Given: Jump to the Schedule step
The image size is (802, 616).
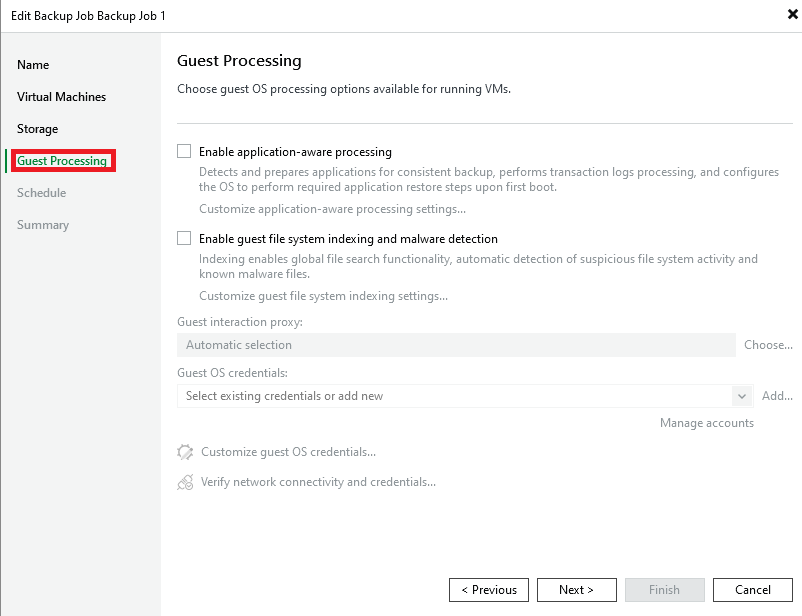Looking at the screenshot, I should pos(42,193).
